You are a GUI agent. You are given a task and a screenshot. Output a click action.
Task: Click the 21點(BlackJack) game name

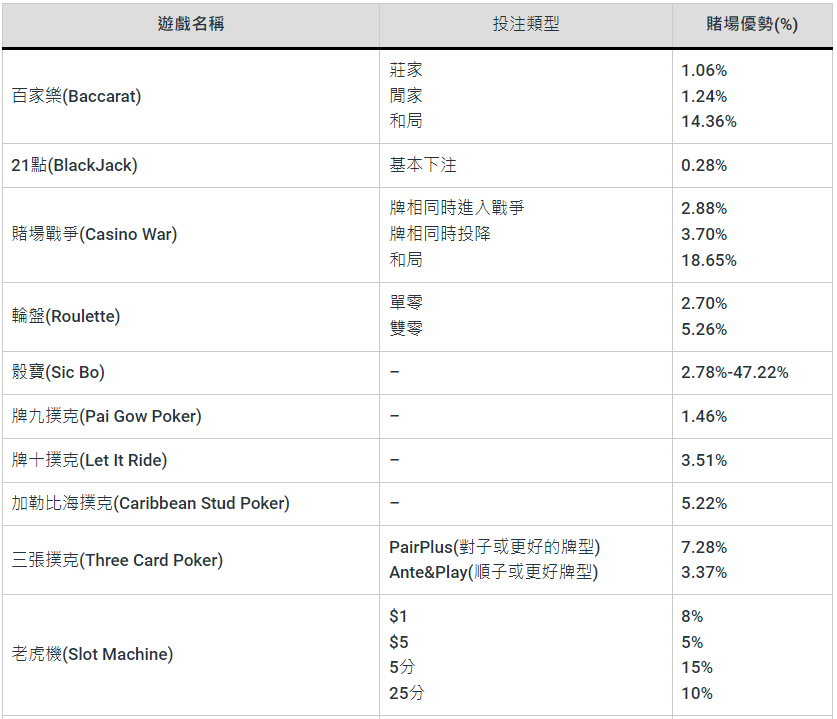click(x=74, y=166)
